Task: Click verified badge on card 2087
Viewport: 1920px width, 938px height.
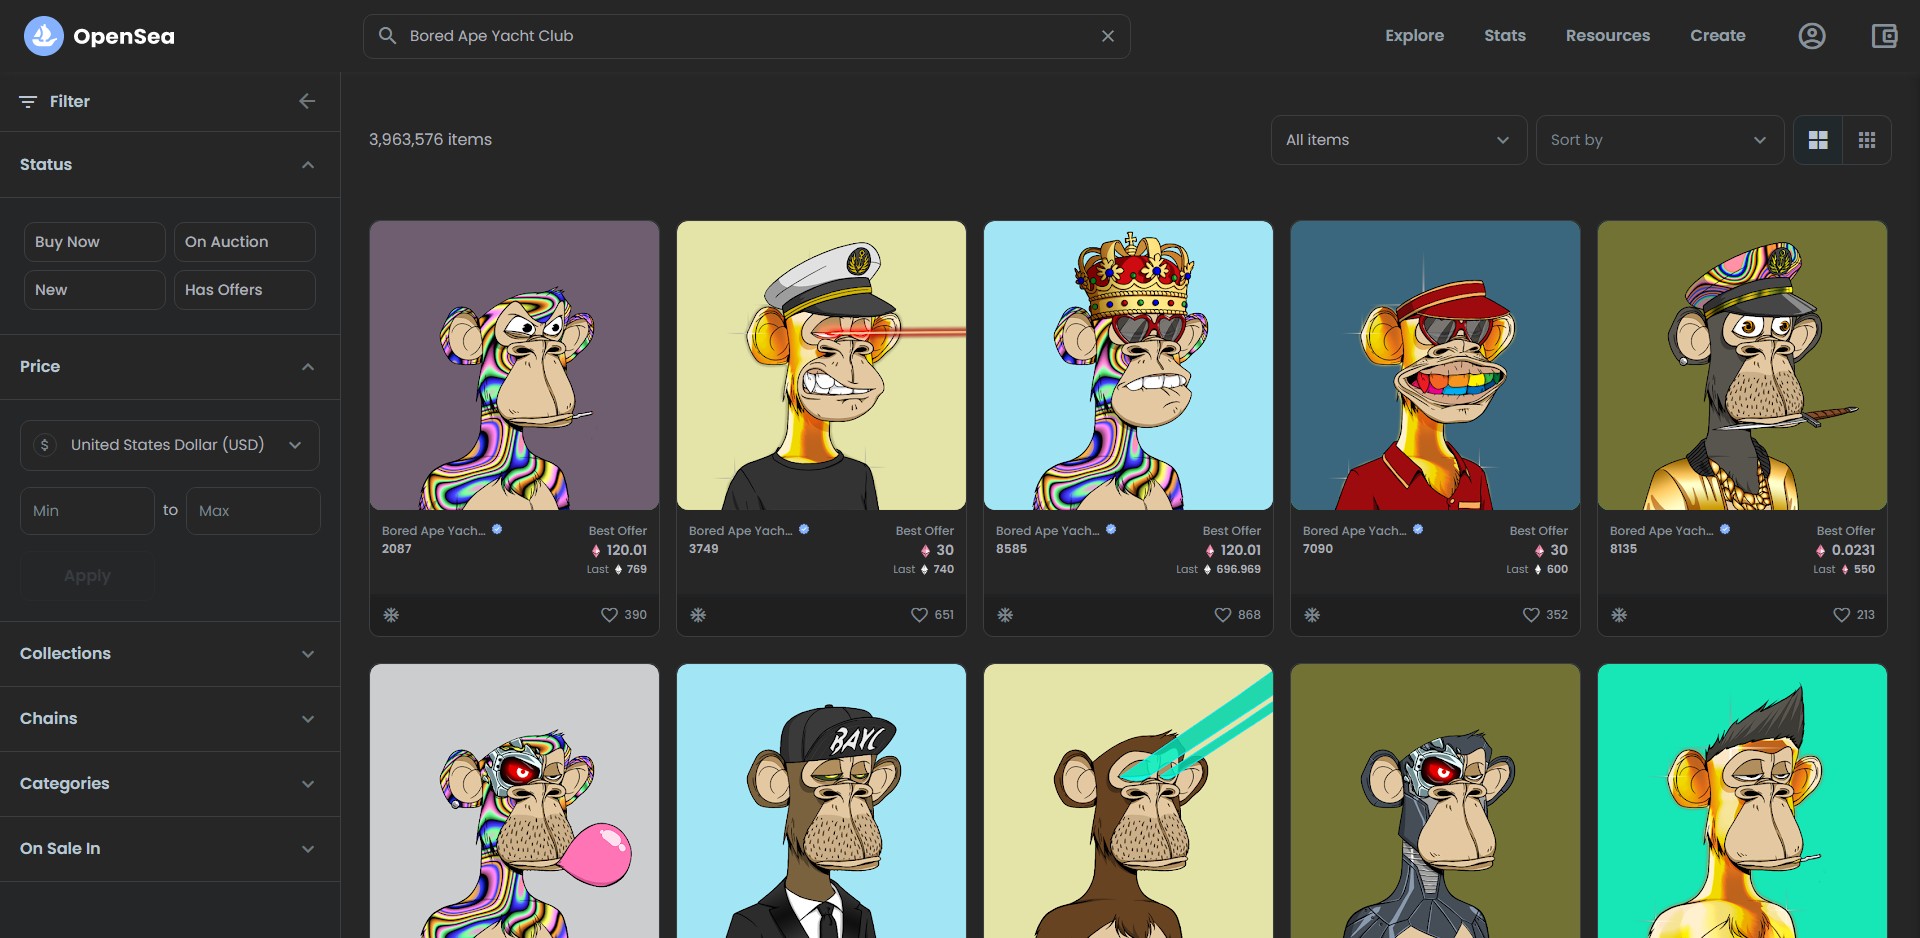Action: tap(497, 530)
